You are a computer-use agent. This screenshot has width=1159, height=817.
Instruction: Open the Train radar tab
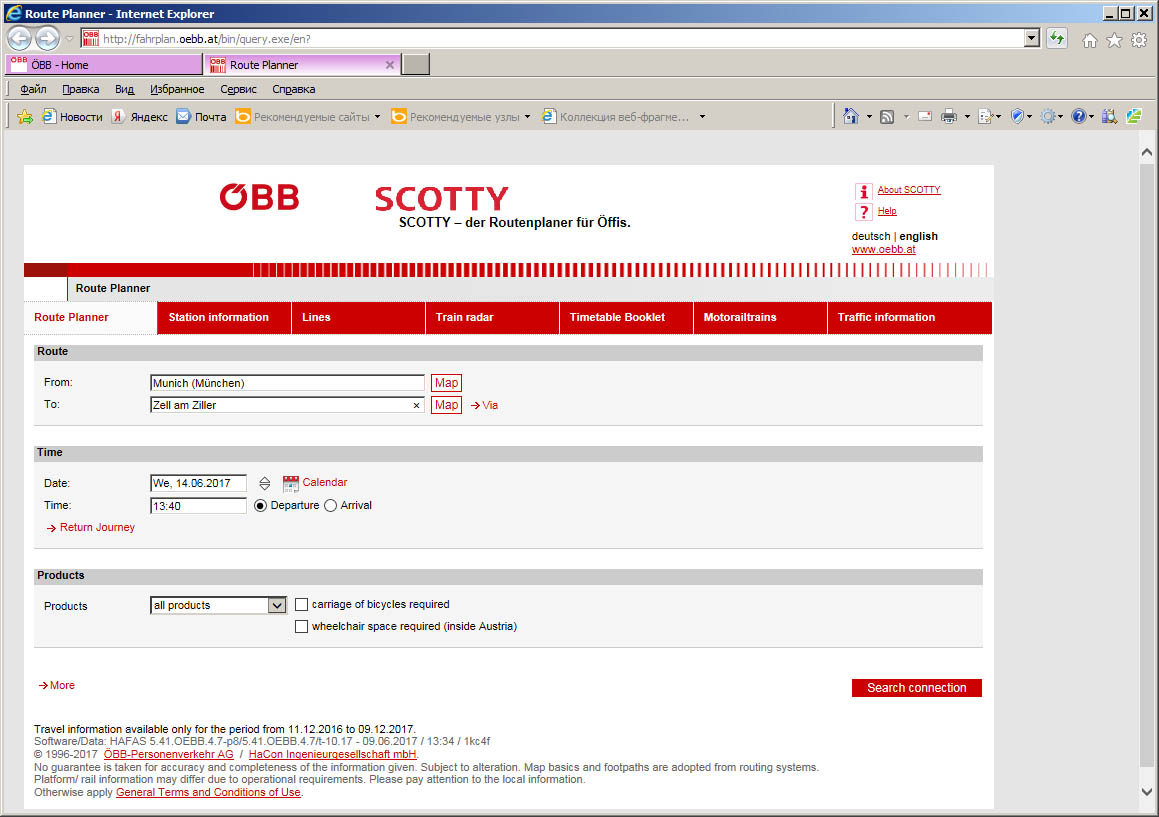point(492,318)
